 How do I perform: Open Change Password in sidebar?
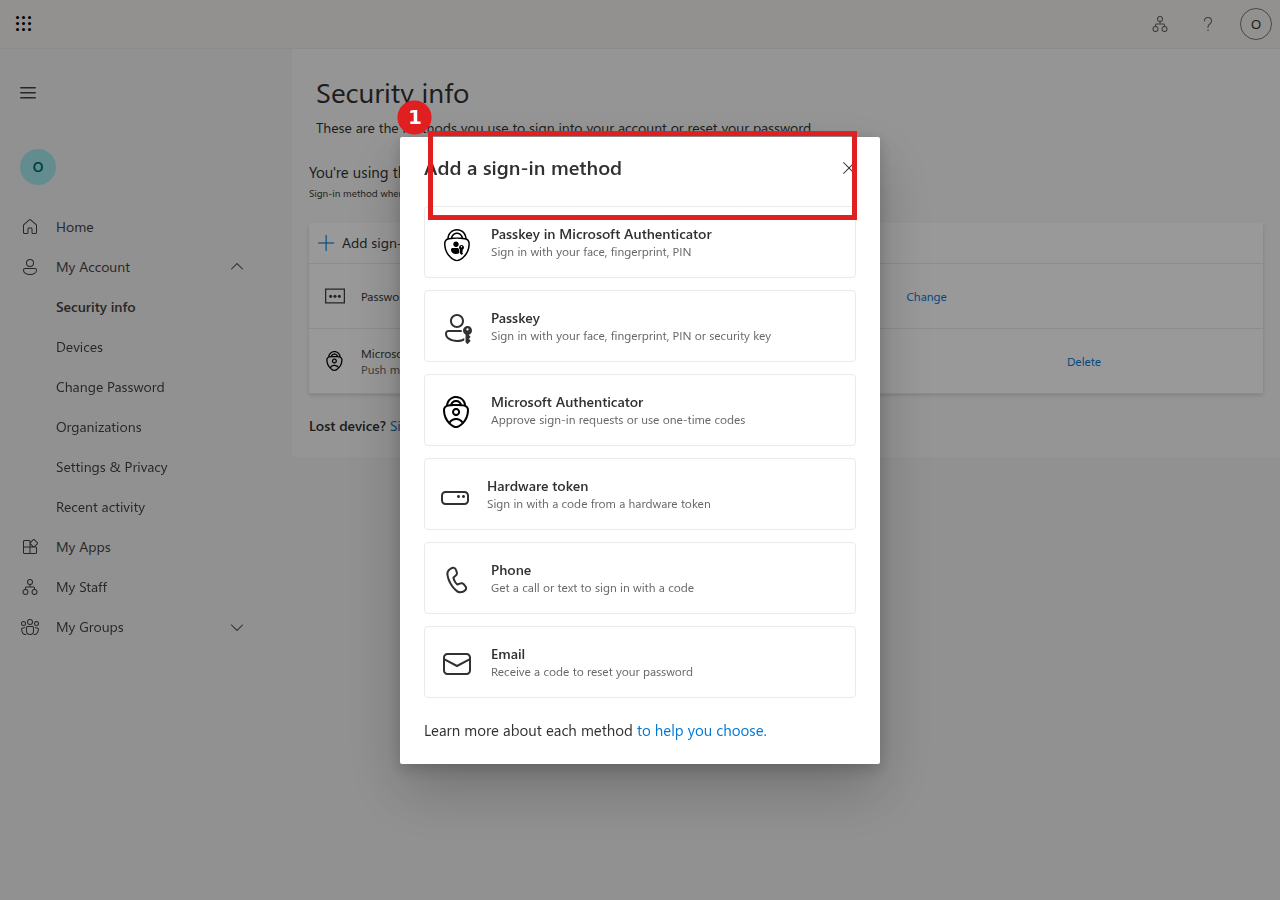pyautogui.click(x=110, y=387)
